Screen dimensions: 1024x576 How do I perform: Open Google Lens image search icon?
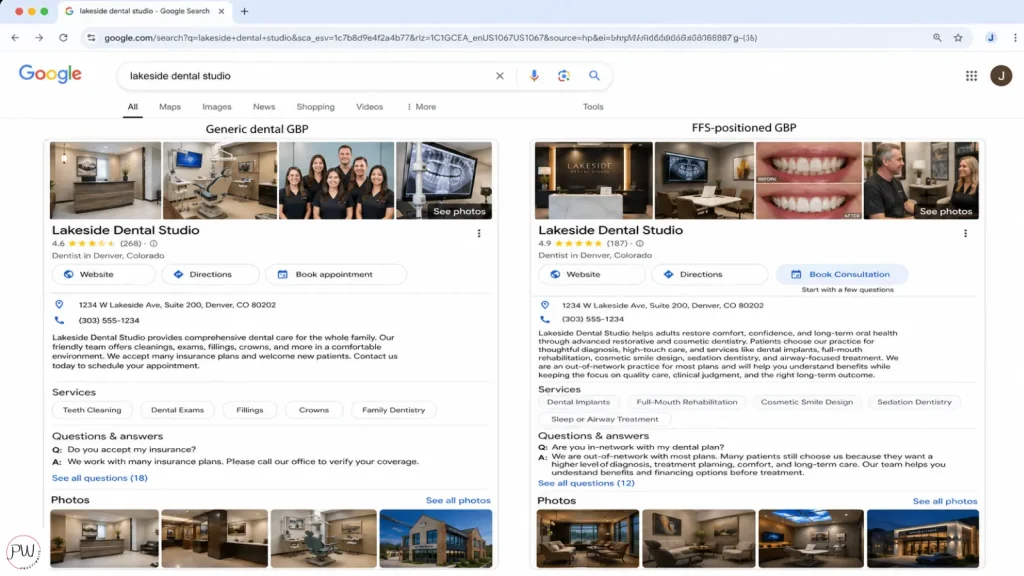point(564,76)
